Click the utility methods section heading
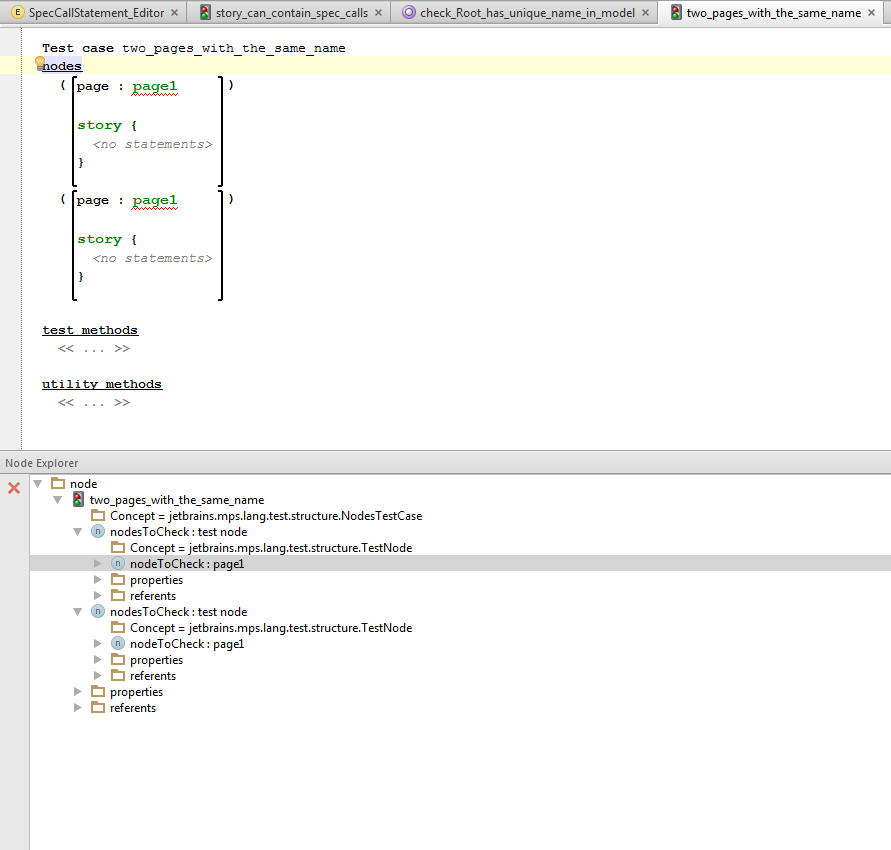This screenshot has height=850, width=891. tap(102, 384)
